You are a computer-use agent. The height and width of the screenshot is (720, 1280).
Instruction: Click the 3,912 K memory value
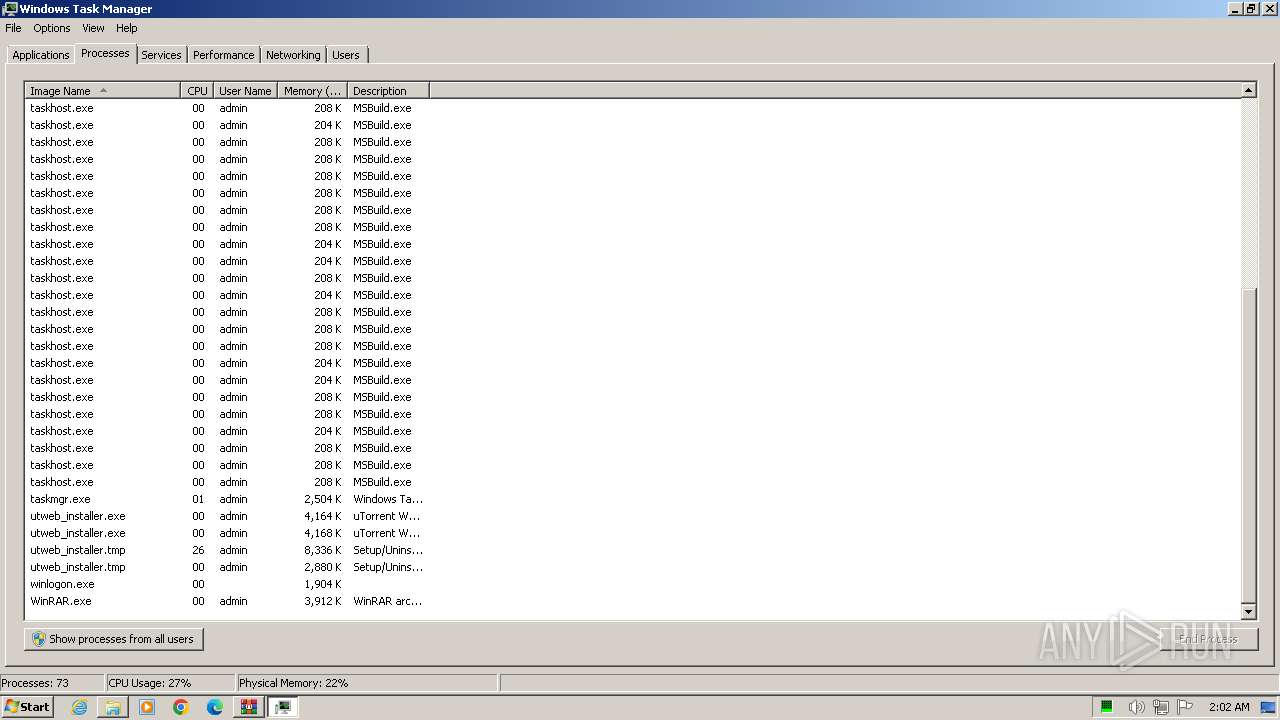coord(323,601)
